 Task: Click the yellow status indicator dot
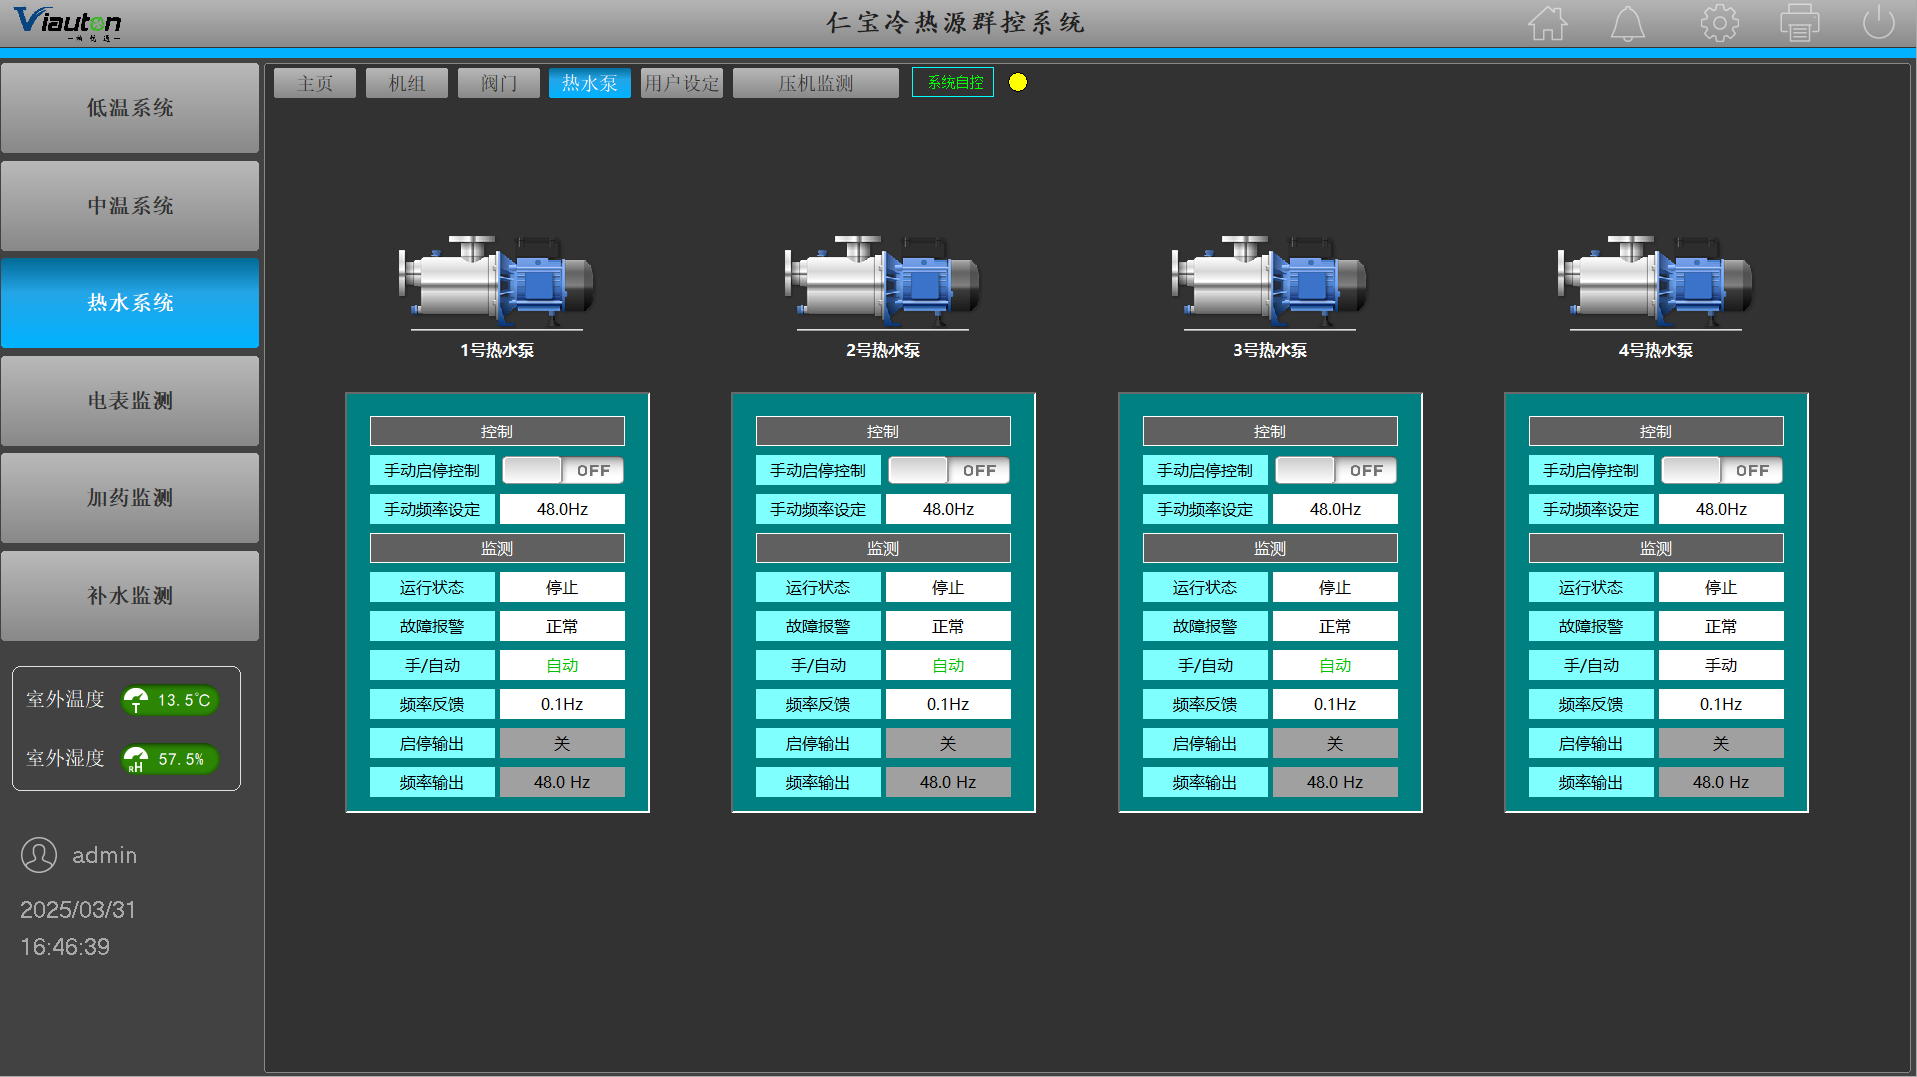click(x=1018, y=83)
